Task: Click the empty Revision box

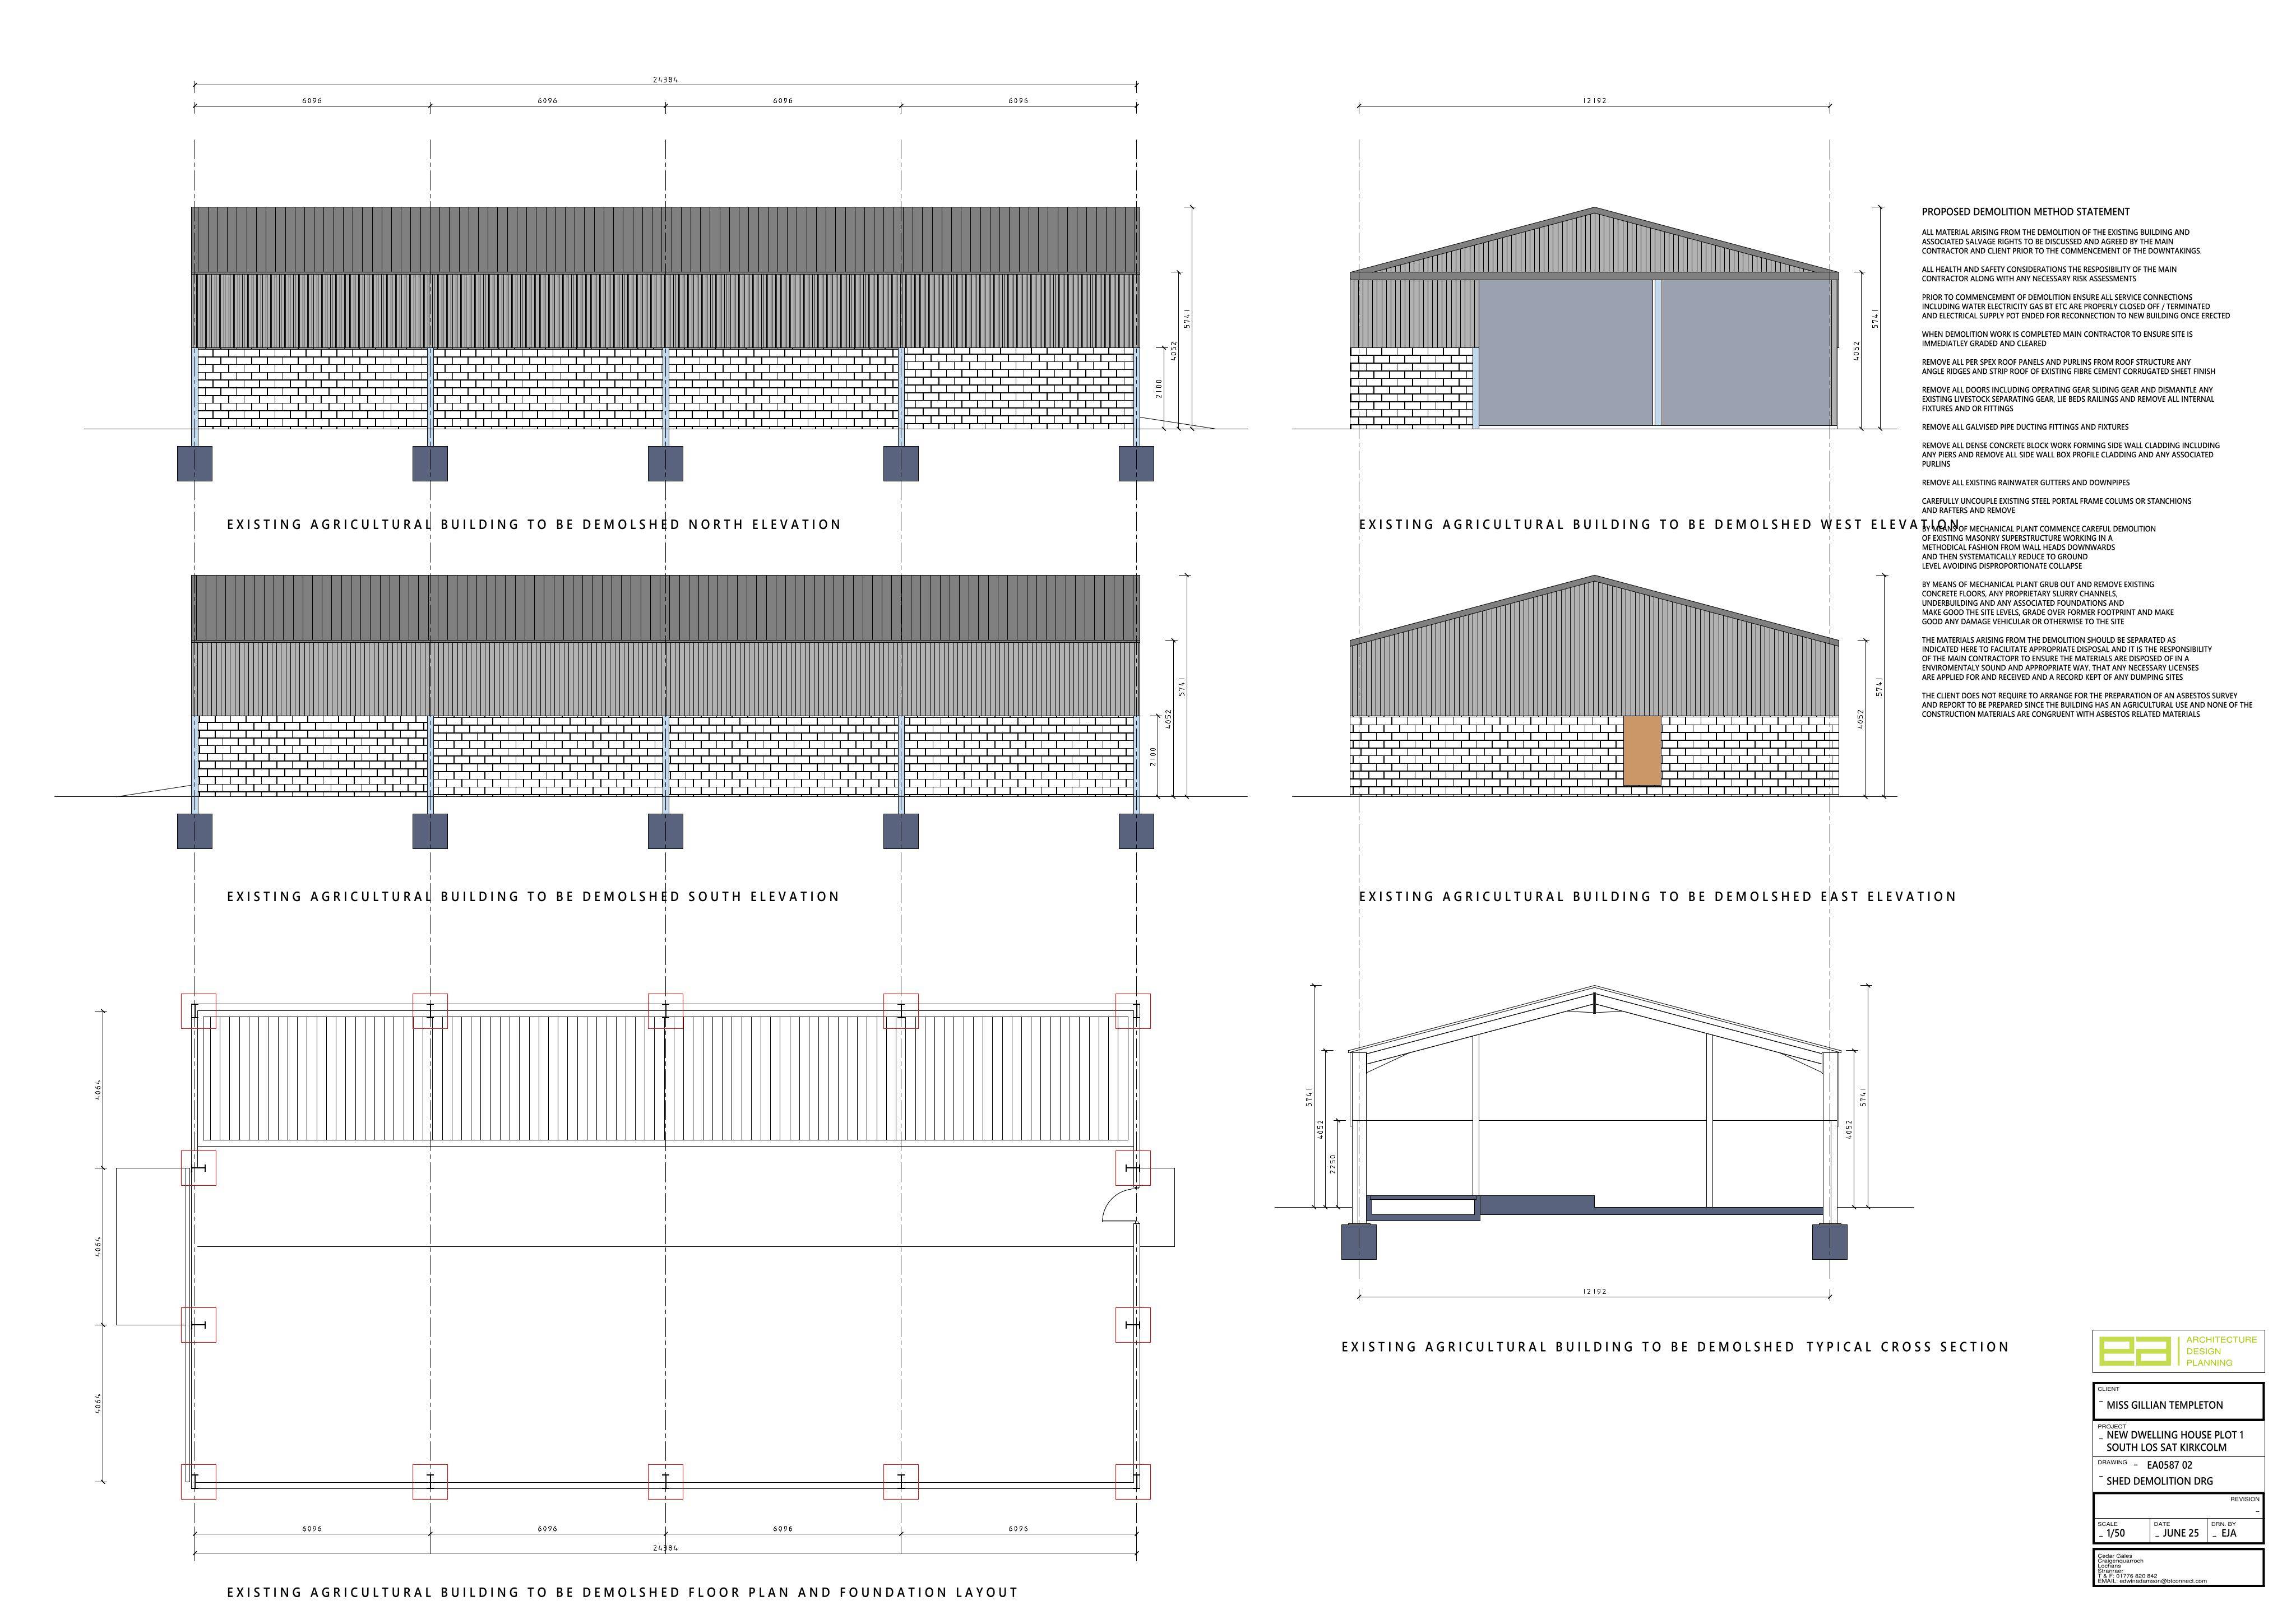Action: tap(2178, 1506)
